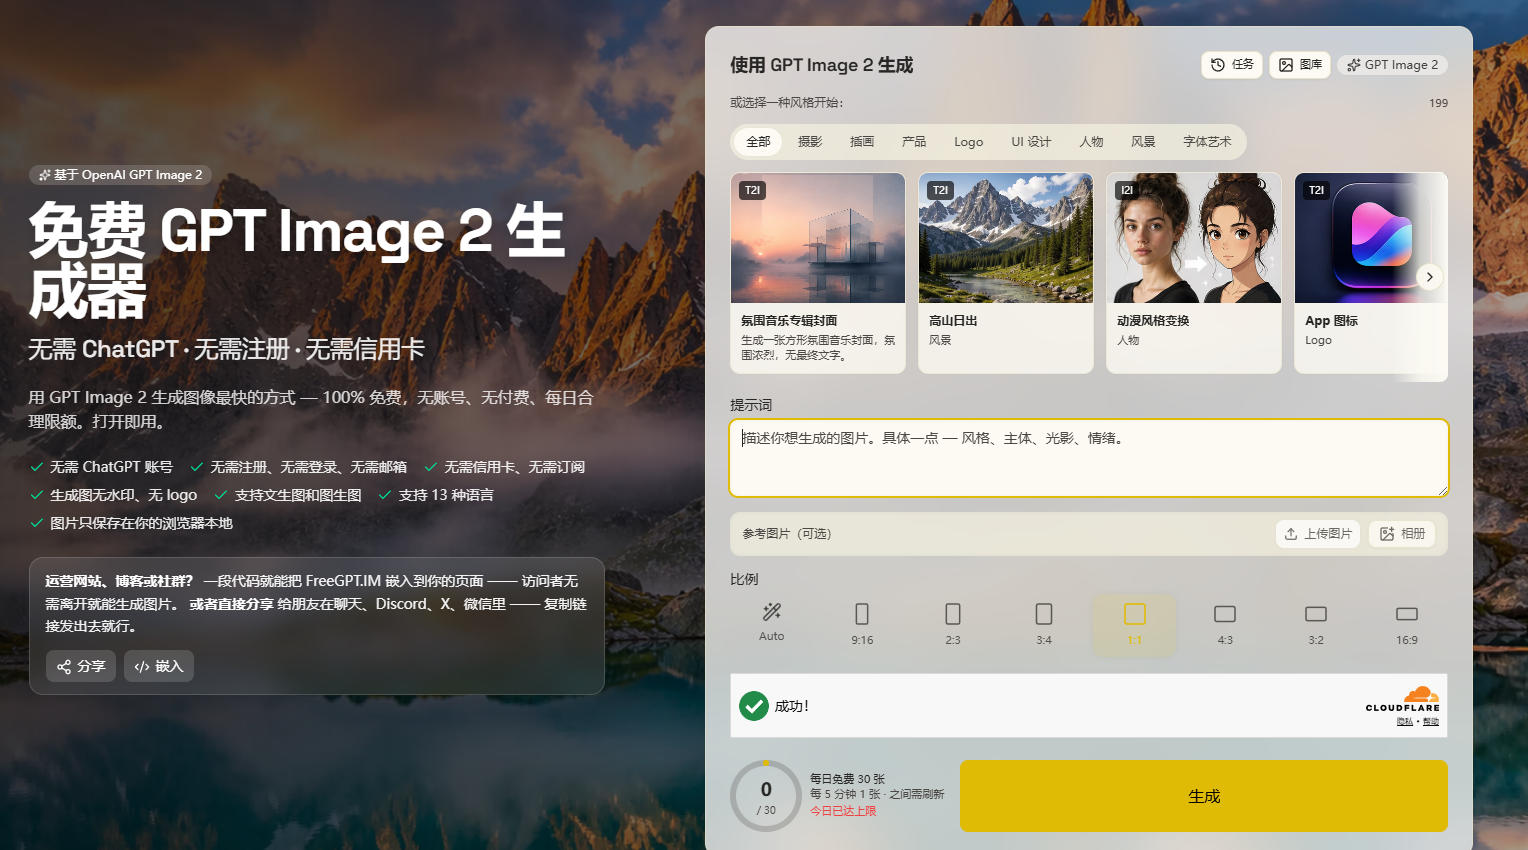Focus the 提示词 prompt text box

pyautogui.click(x=1089, y=458)
